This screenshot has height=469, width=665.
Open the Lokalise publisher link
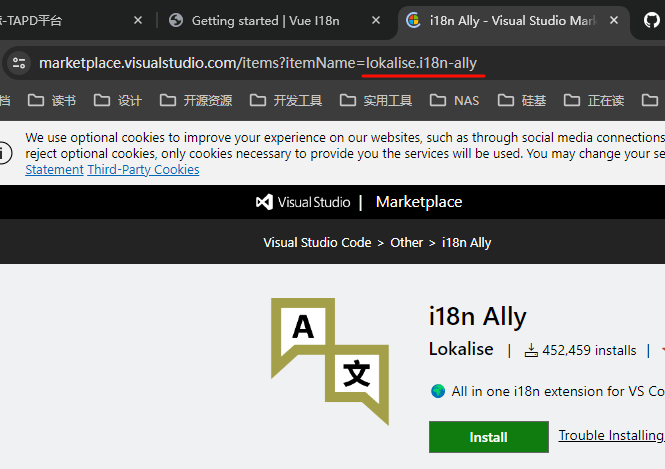(461, 349)
